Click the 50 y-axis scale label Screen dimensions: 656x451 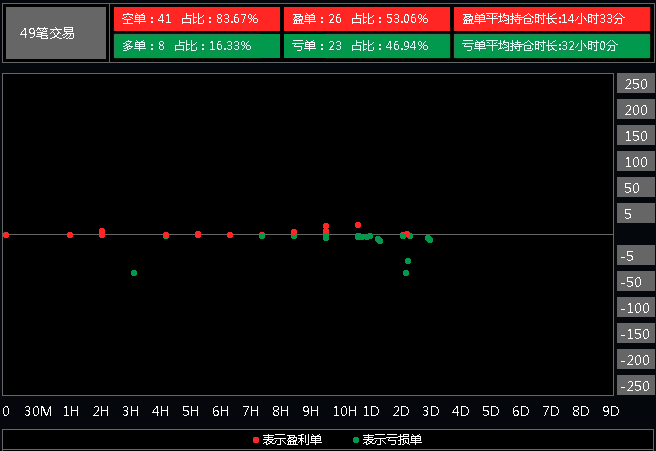pyautogui.click(x=636, y=188)
